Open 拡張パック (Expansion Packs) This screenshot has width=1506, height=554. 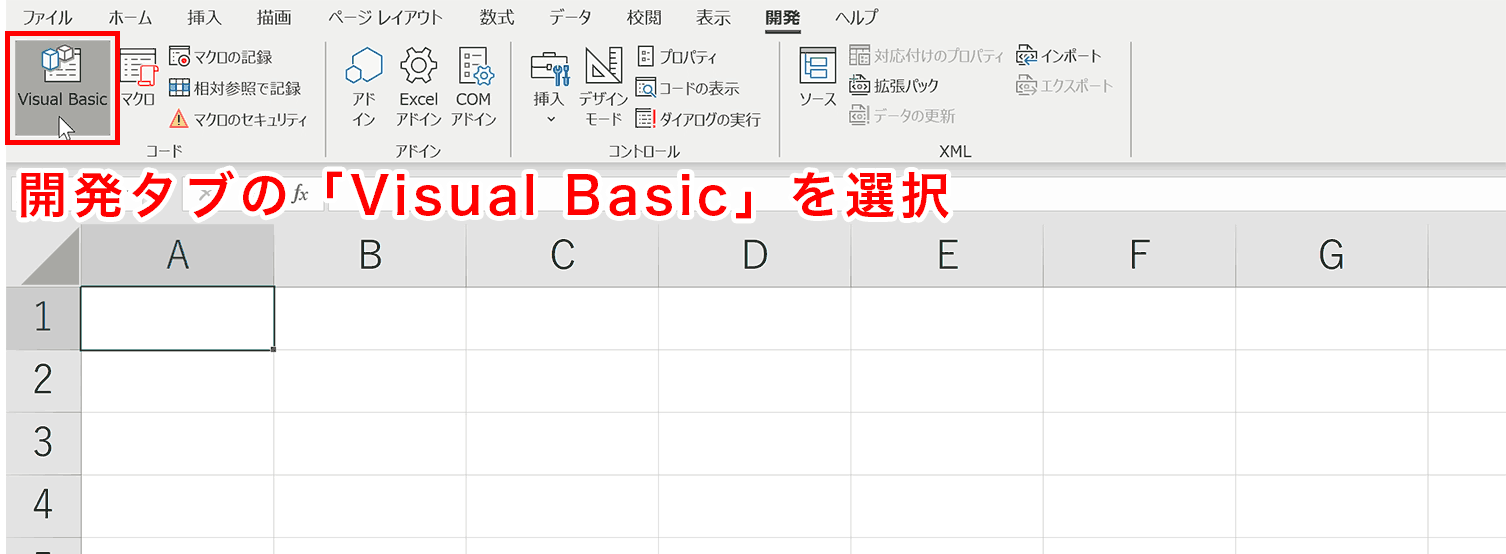coord(894,86)
